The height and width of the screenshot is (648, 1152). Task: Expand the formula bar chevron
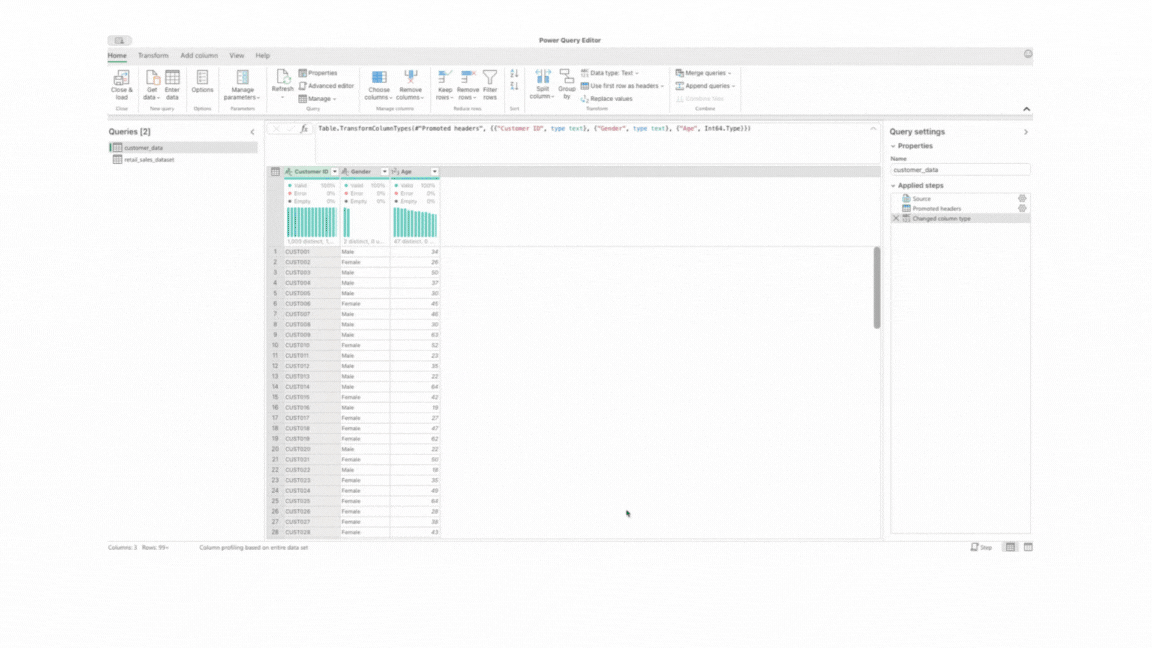(x=873, y=129)
